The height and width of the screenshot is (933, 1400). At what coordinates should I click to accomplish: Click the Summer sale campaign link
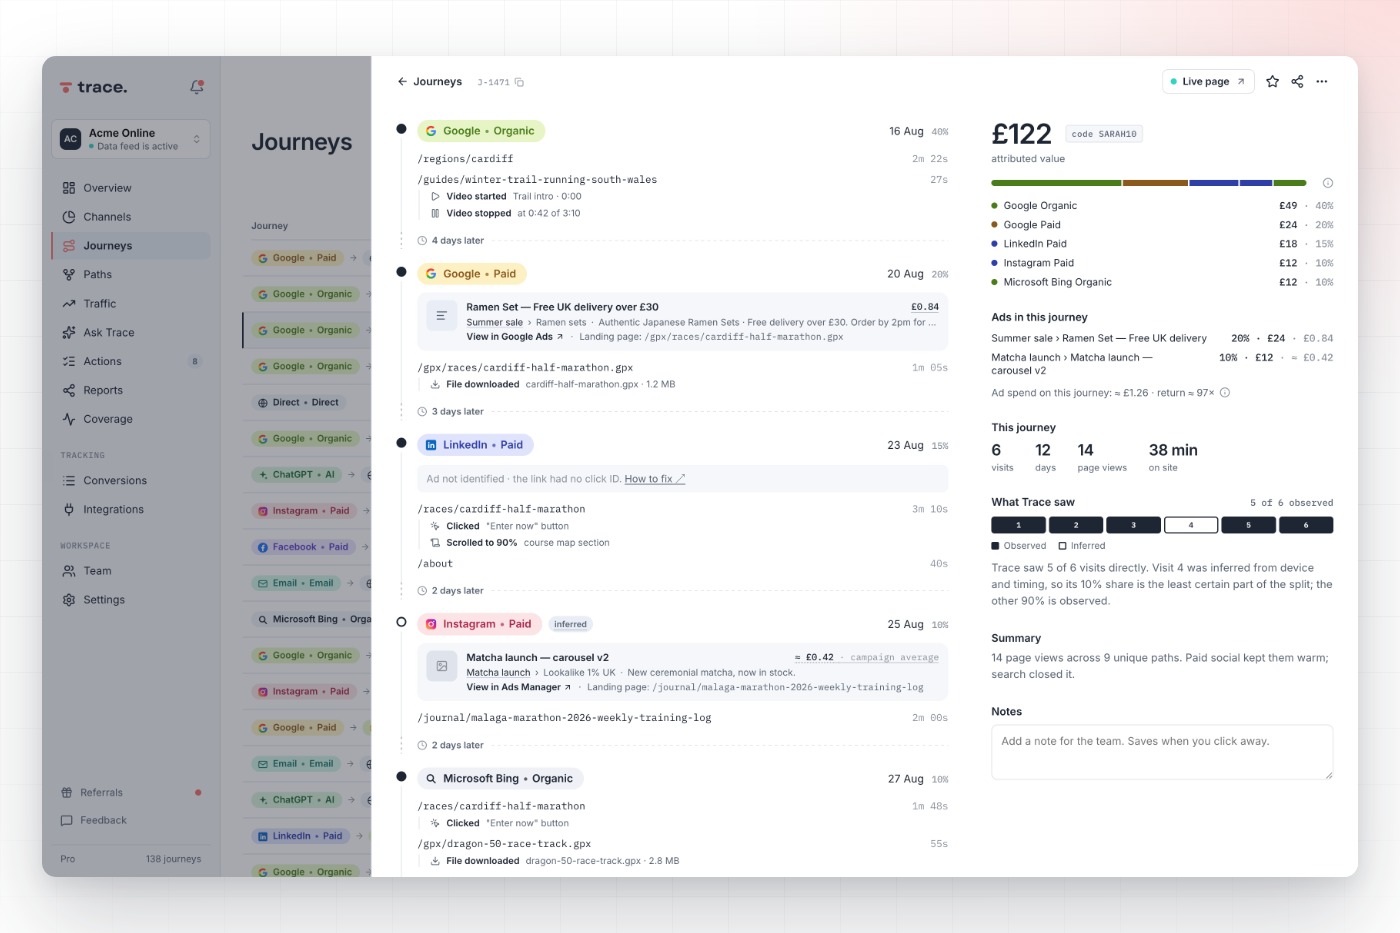(494, 323)
